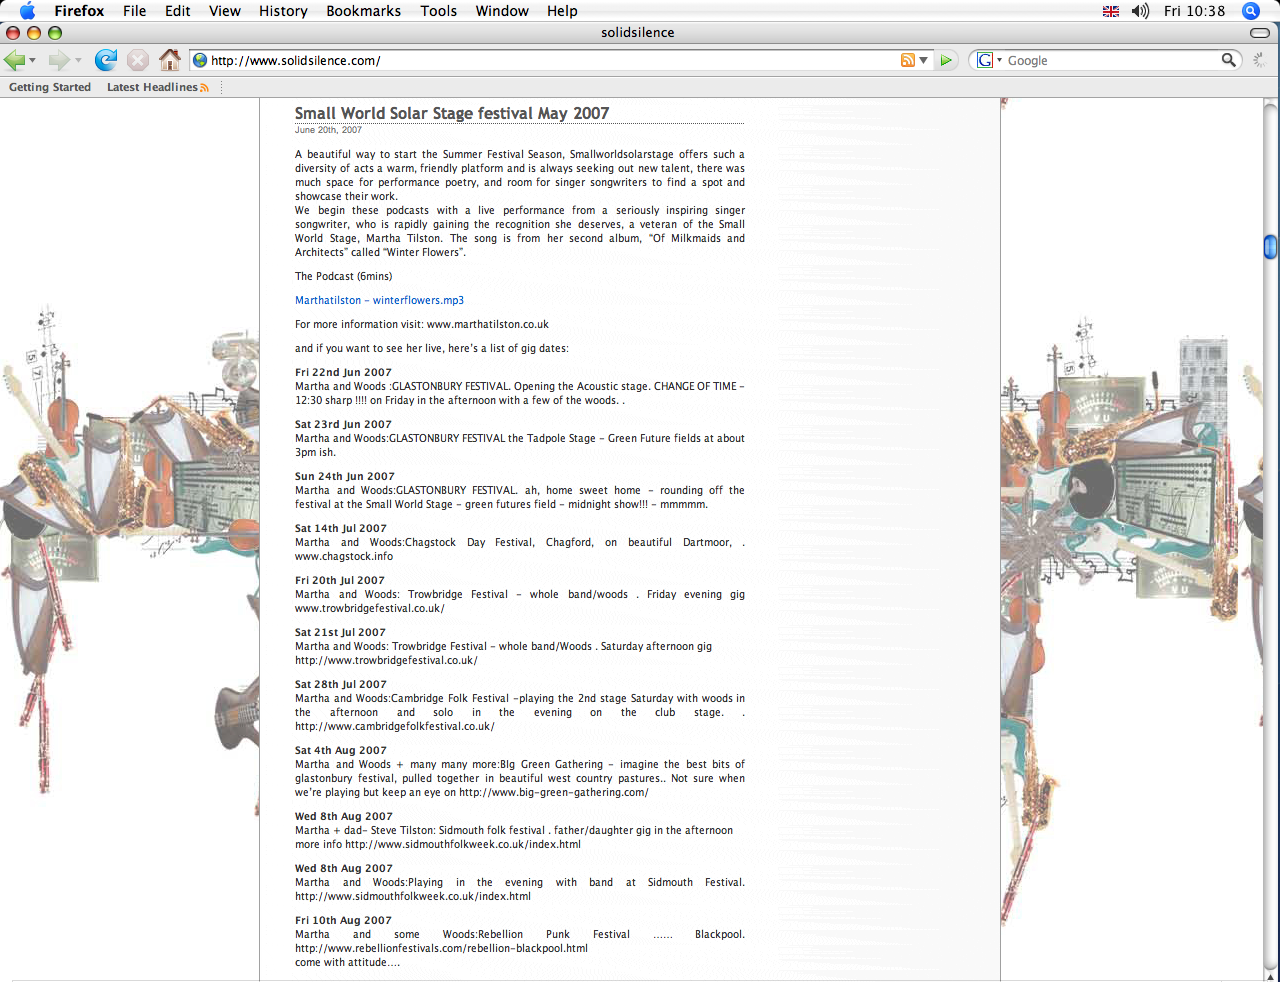Click the volume icon in menu bar
Image resolution: width=1280 pixels, height=982 pixels.
point(1140,11)
